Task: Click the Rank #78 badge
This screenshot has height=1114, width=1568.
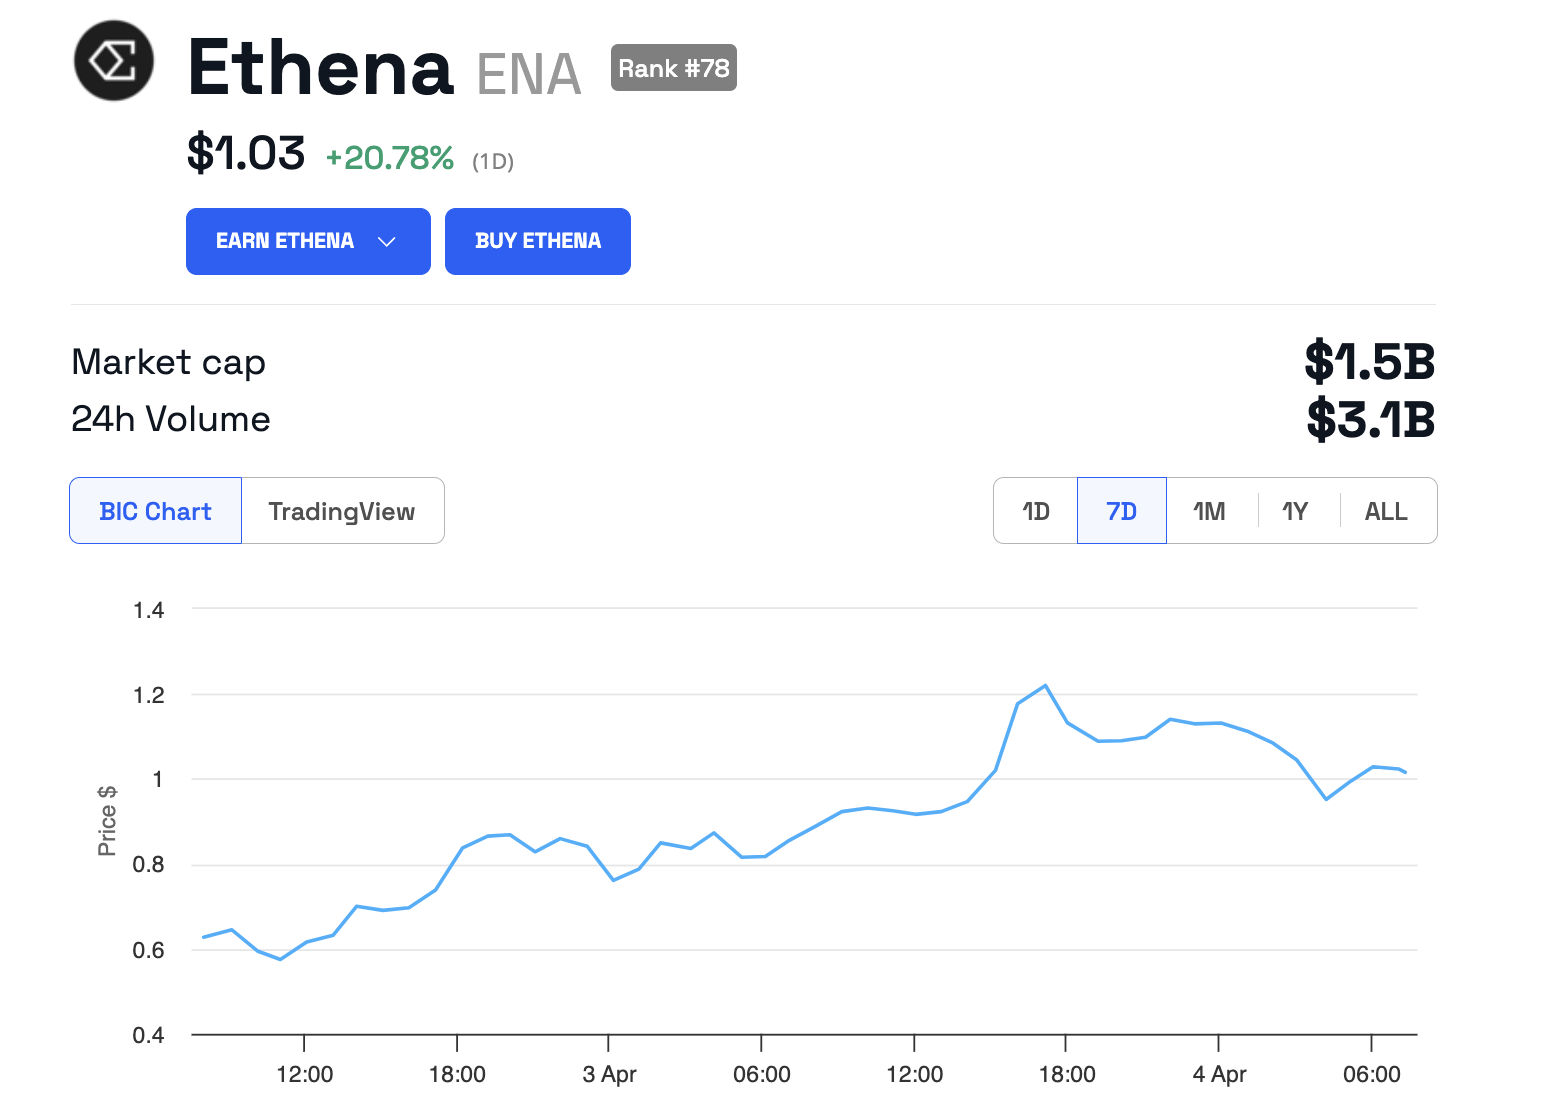Action: pos(674,68)
